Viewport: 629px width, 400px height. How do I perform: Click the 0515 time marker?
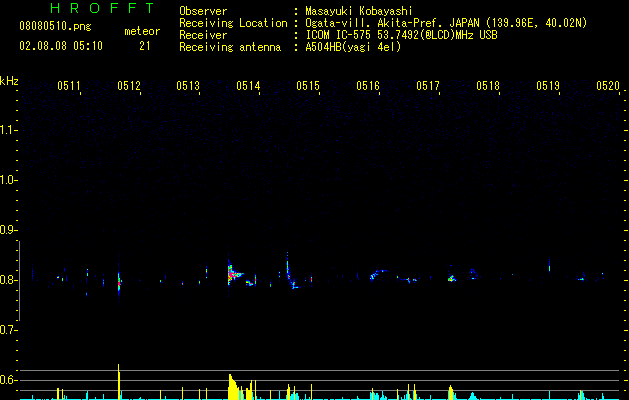[308, 86]
